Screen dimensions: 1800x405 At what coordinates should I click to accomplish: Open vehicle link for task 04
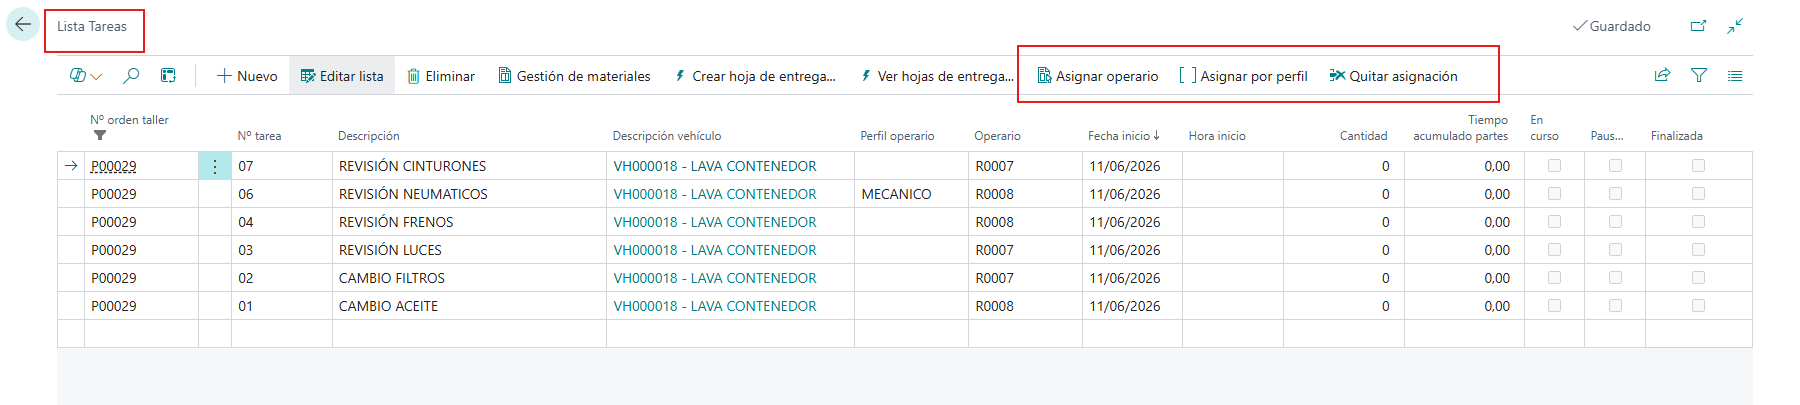click(x=715, y=222)
